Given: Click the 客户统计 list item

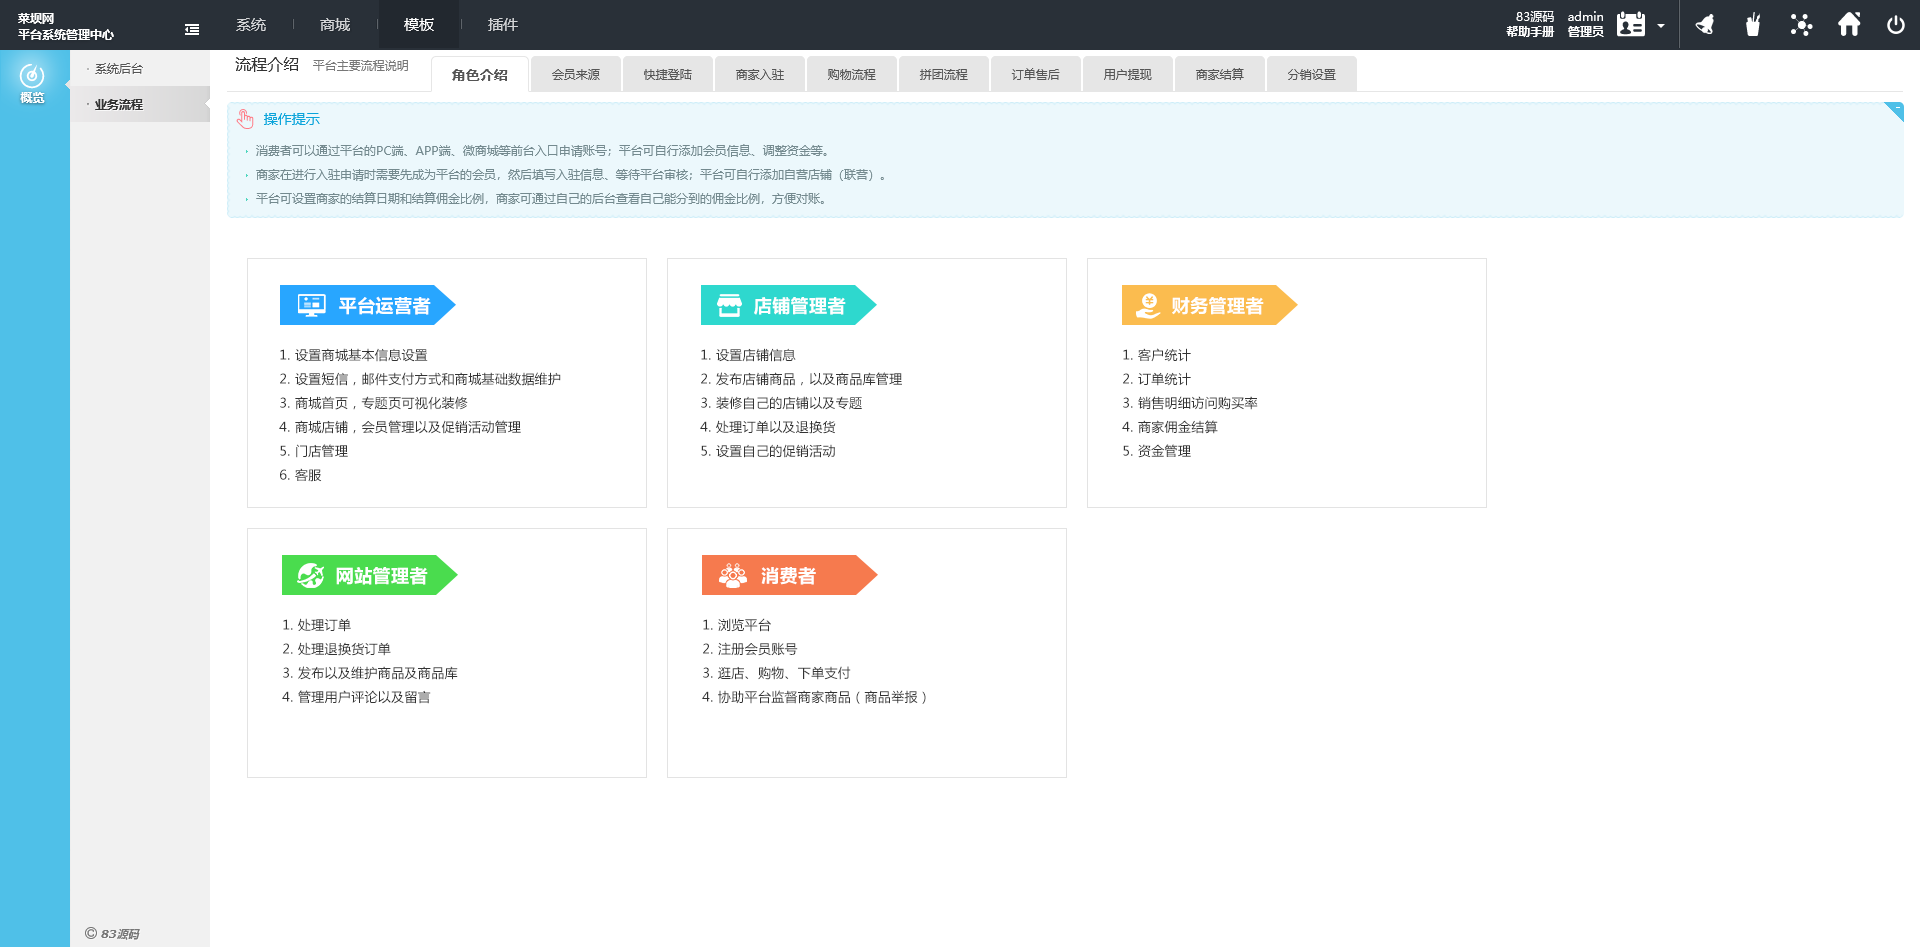Looking at the screenshot, I should [1156, 355].
